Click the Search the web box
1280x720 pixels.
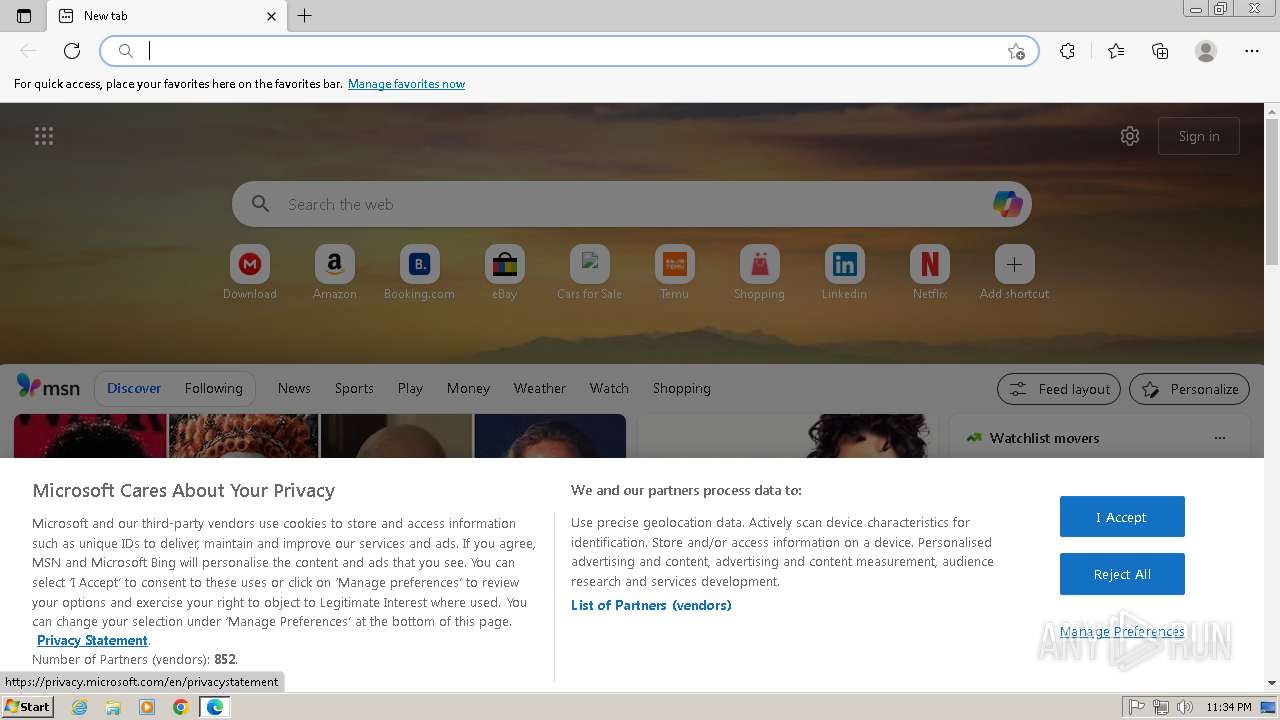click(630, 204)
